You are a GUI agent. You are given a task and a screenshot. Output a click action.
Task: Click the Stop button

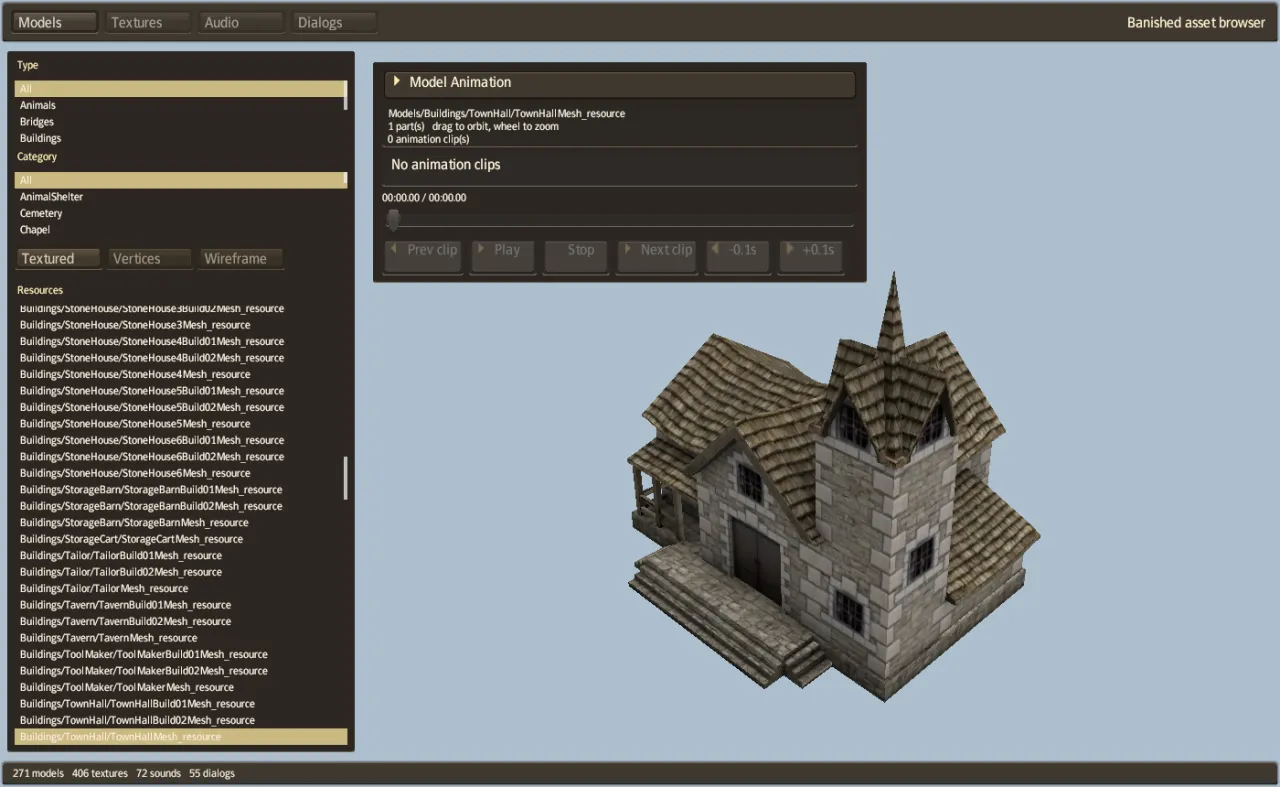click(576, 256)
